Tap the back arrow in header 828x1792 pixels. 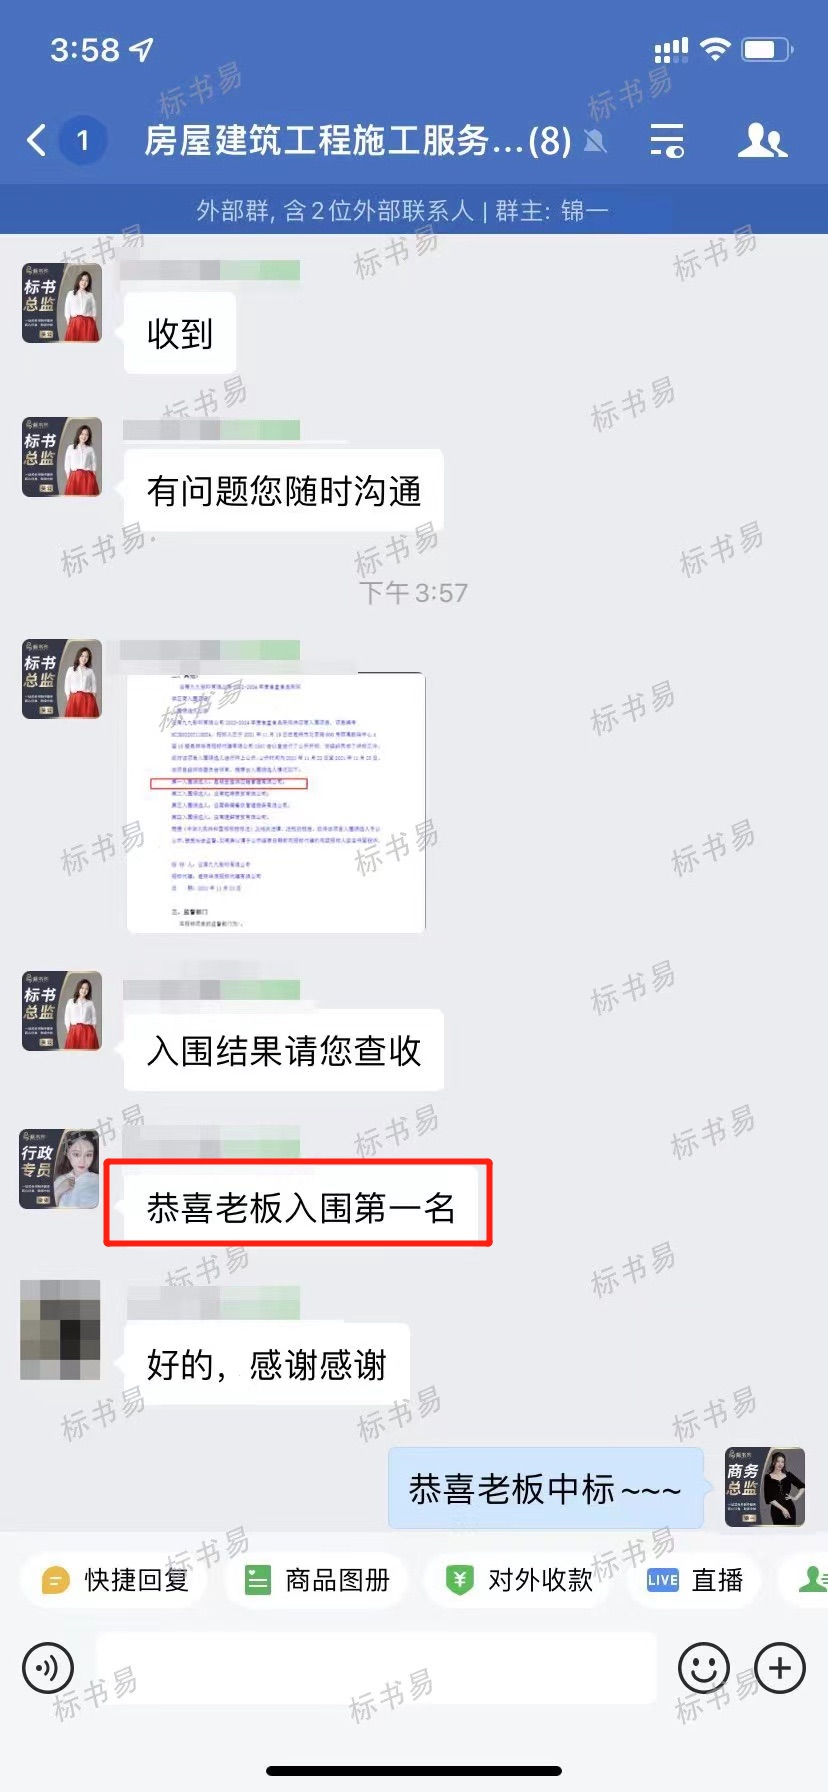(37, 140)
